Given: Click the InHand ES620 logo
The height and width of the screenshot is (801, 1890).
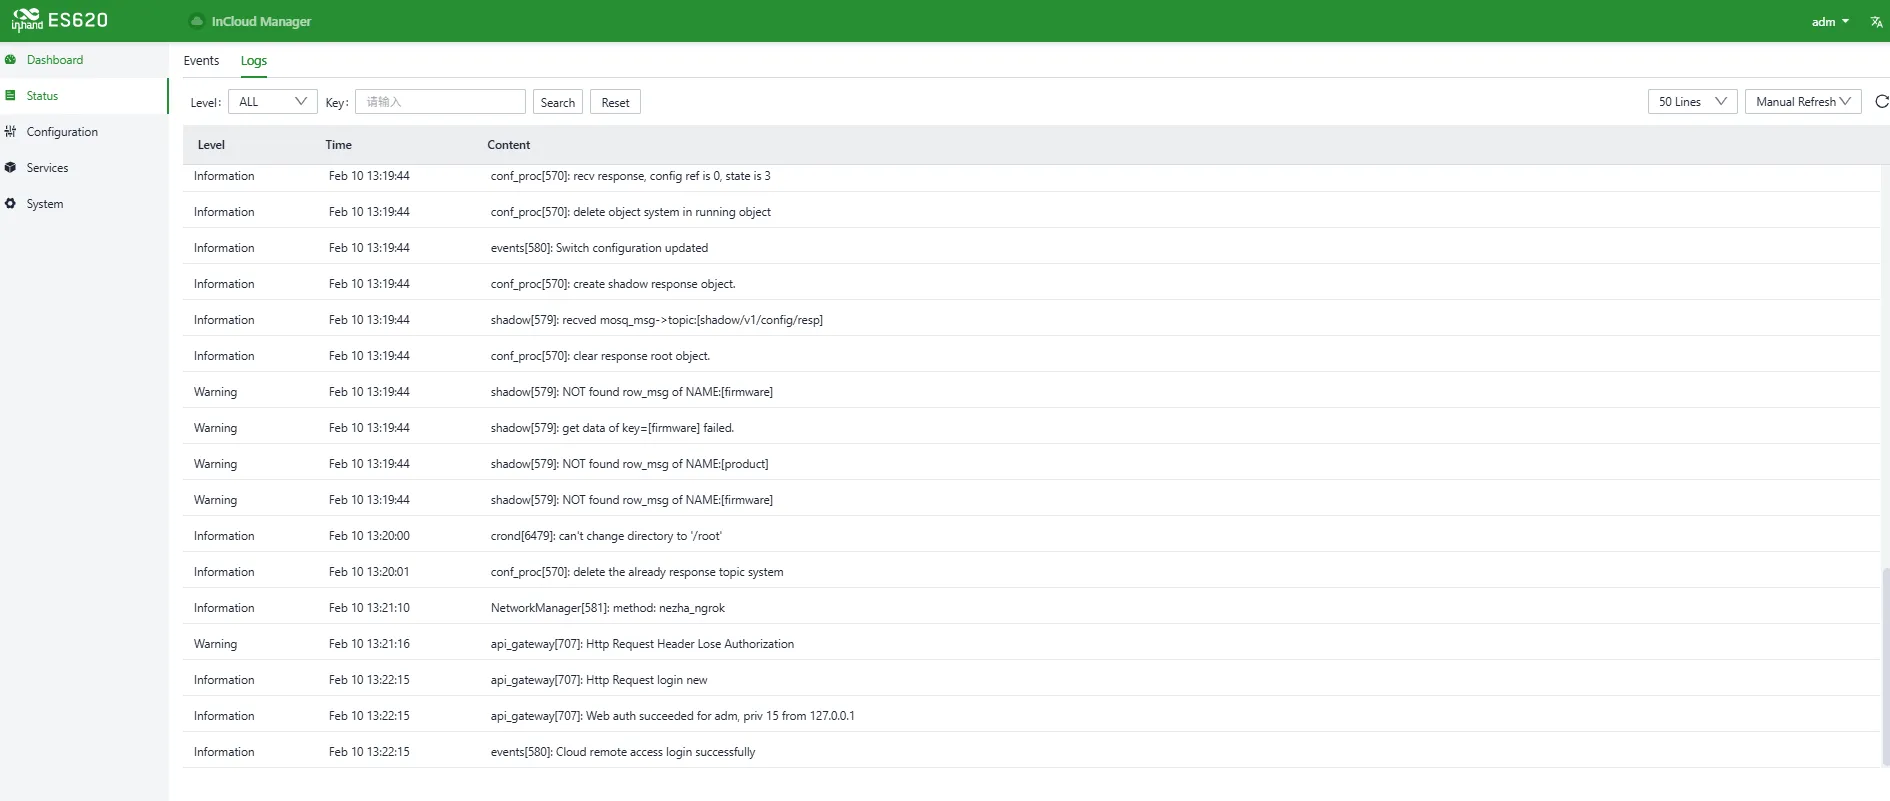Looking at the screenshot, I should pos(60,20).
